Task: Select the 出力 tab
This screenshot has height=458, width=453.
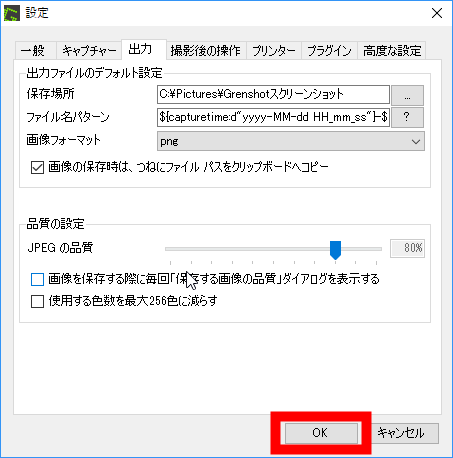Action: click(x=144, y=49)
